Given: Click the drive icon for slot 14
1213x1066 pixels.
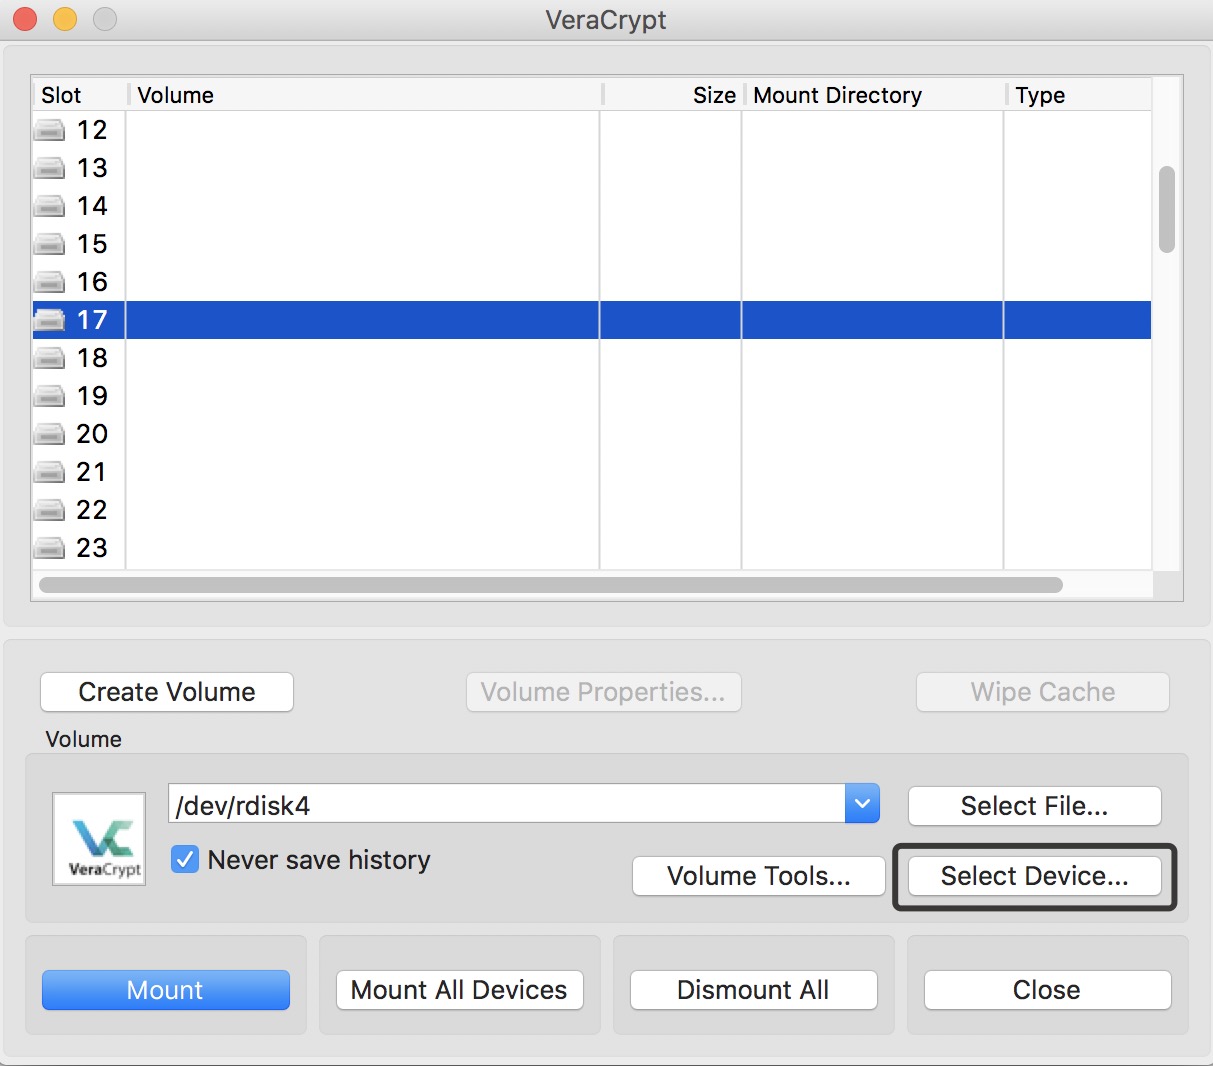Looking at the screenshot, I should (50, 206).
